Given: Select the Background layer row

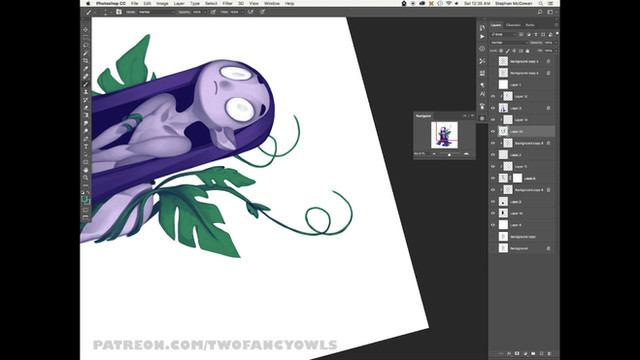Looking at the screenshot, I should pyautogui.click(x=523, y=248).
